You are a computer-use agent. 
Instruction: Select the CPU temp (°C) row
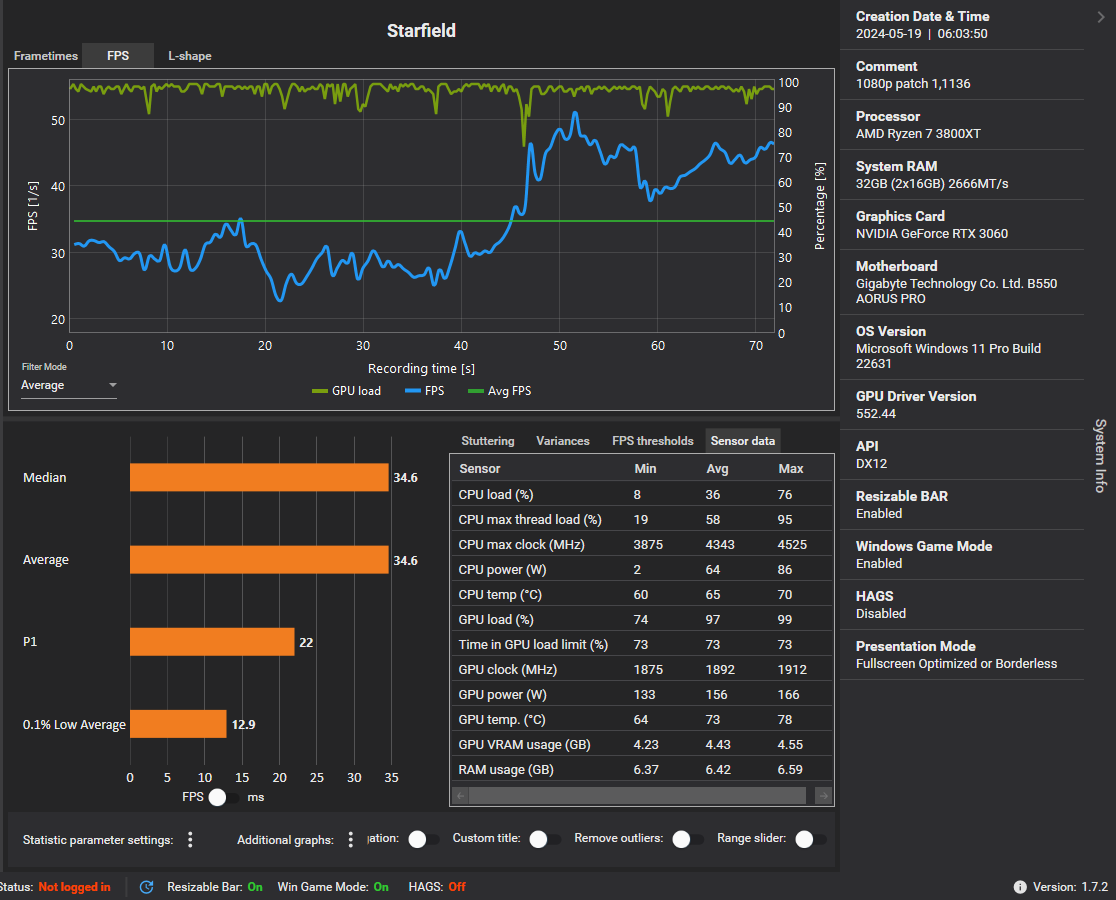(x=641, y=594)
